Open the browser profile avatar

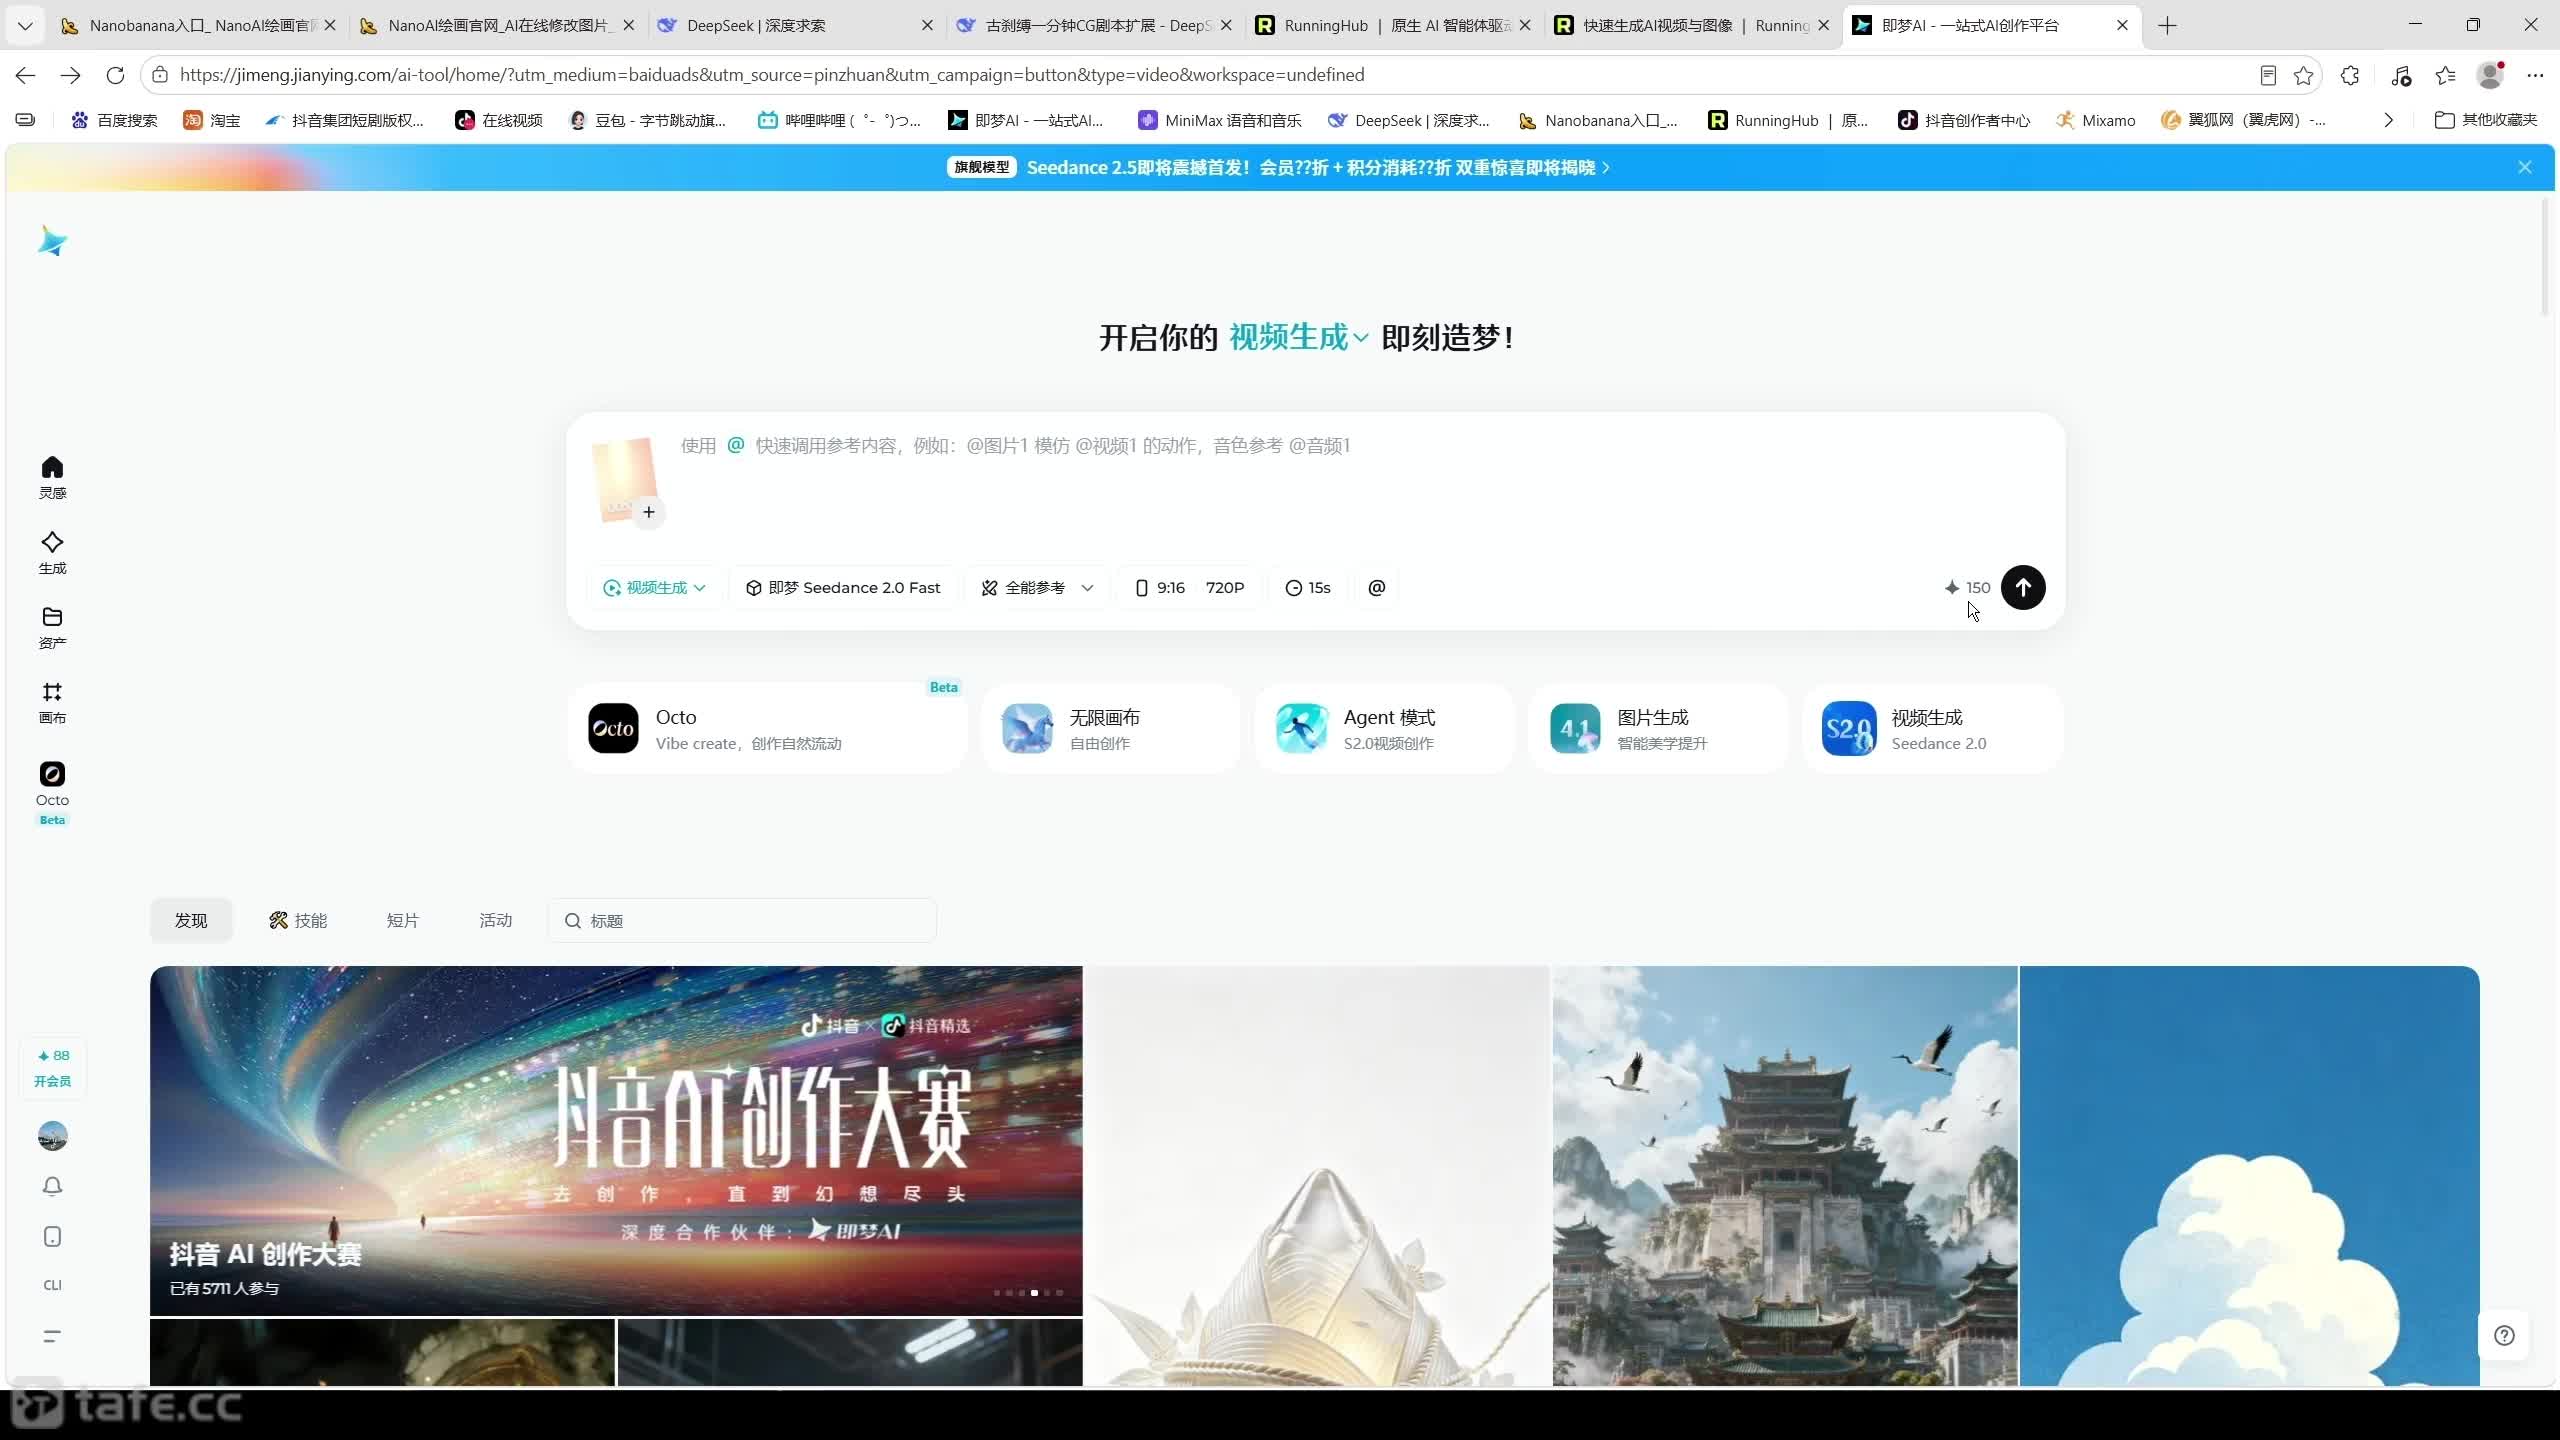pos(2490,75)
